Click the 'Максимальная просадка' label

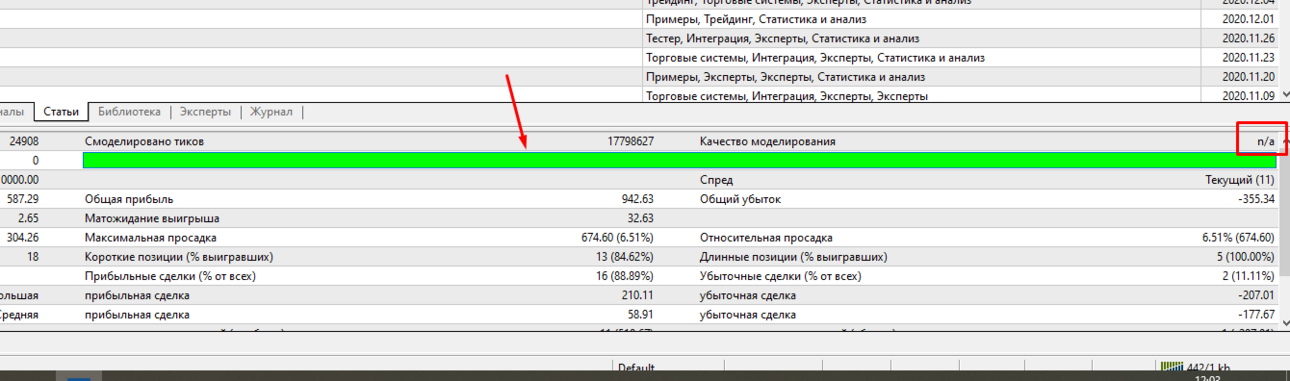pyautogui.click(x=150, y=238)
